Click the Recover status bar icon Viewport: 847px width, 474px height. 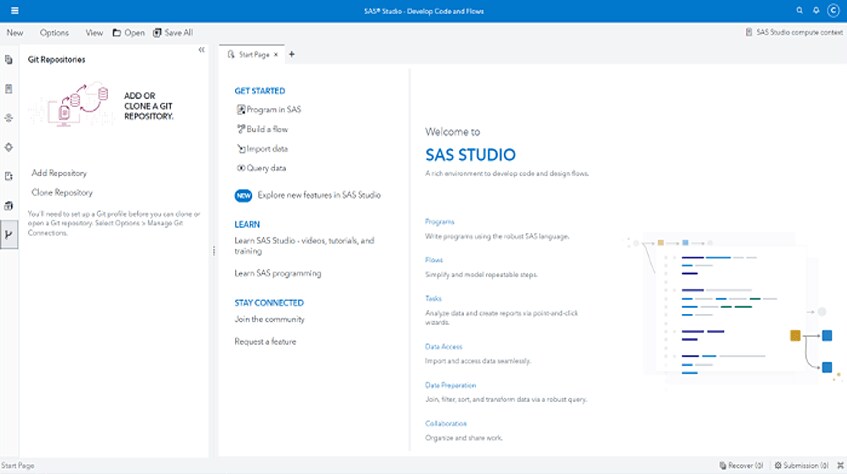(x=723, y=465)
